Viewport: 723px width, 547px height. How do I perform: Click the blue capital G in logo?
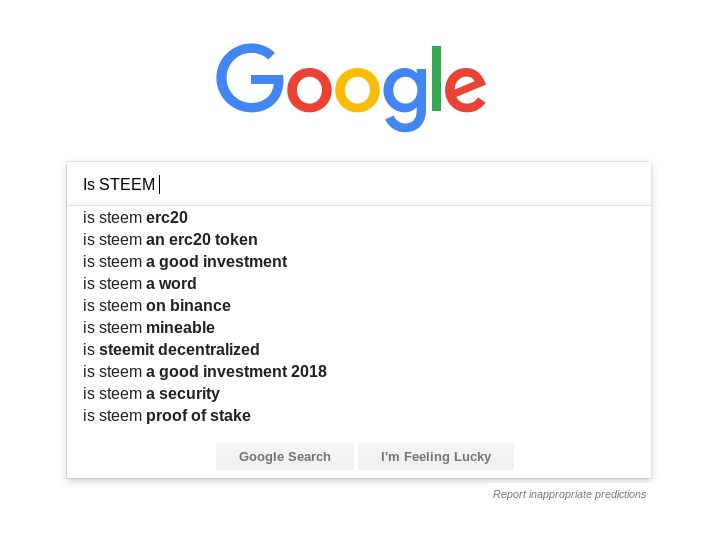(x=250, y=78)
